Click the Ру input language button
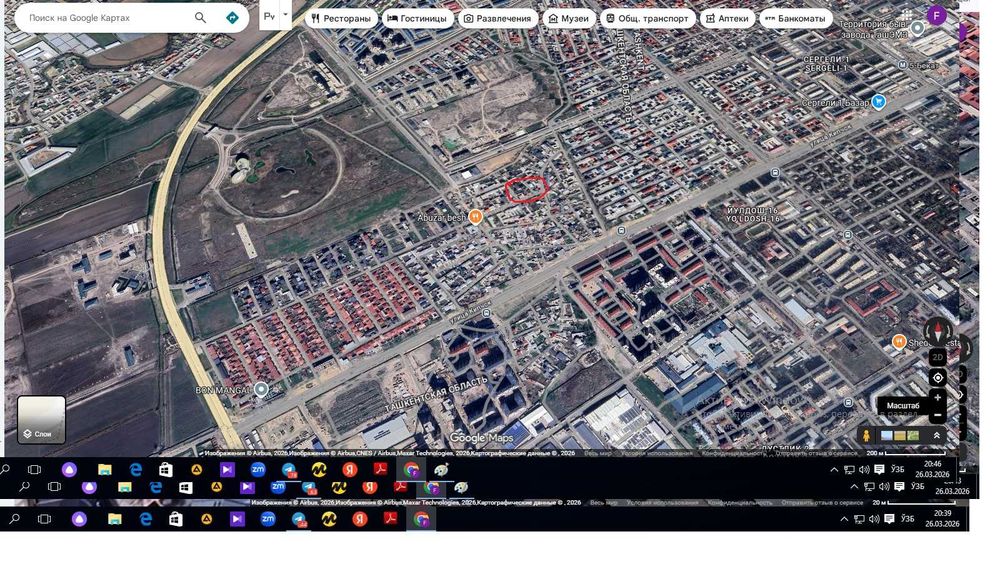Image resolution: width=1000 pixels, height=563 pixels. pyautogui.click(x=269, y=16)
